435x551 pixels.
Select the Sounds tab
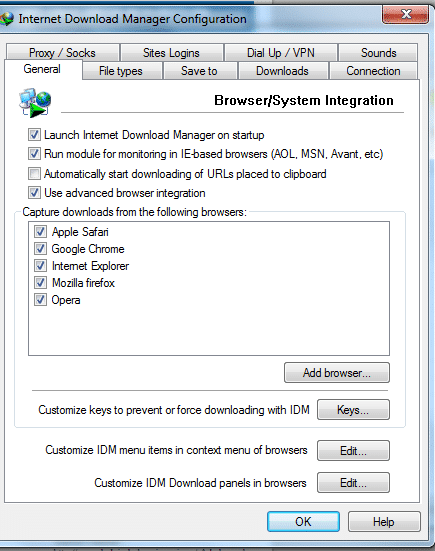pyautogui.click(x=378, y=53)
